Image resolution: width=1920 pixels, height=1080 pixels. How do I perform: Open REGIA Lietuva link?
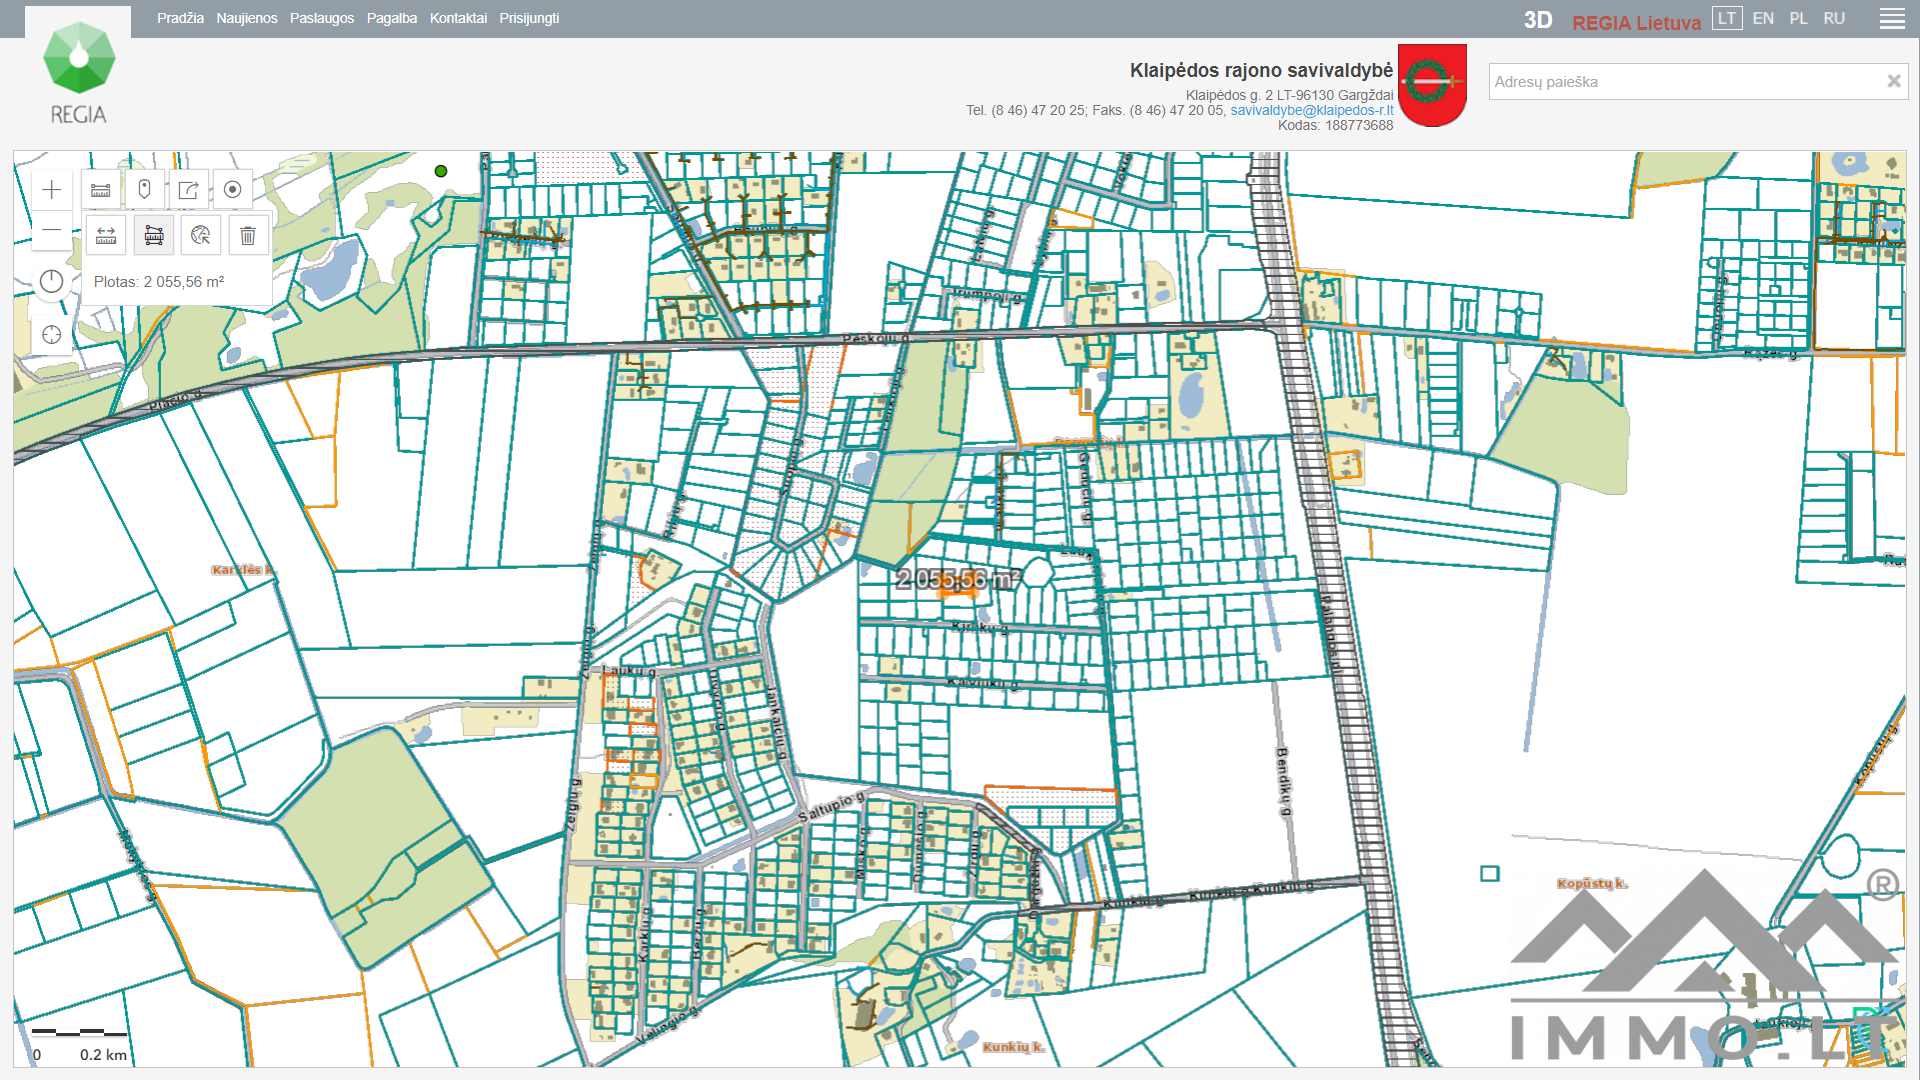[x=1636, y=22]
